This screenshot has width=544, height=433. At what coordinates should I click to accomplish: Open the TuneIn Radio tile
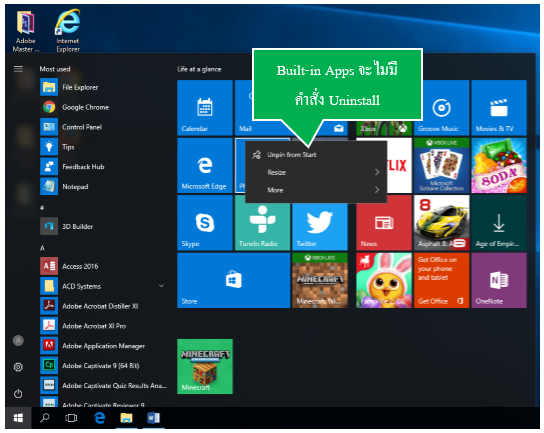tap(262, 227)
